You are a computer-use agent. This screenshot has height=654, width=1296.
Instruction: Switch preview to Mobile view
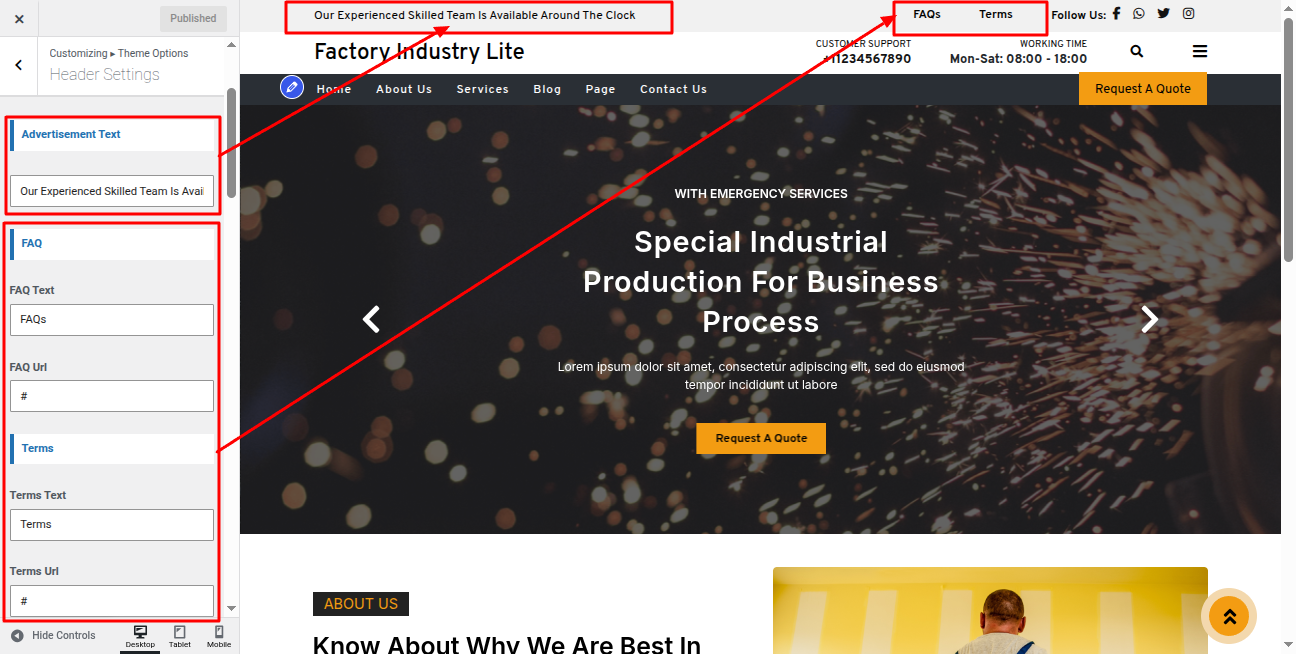[219, 637]
